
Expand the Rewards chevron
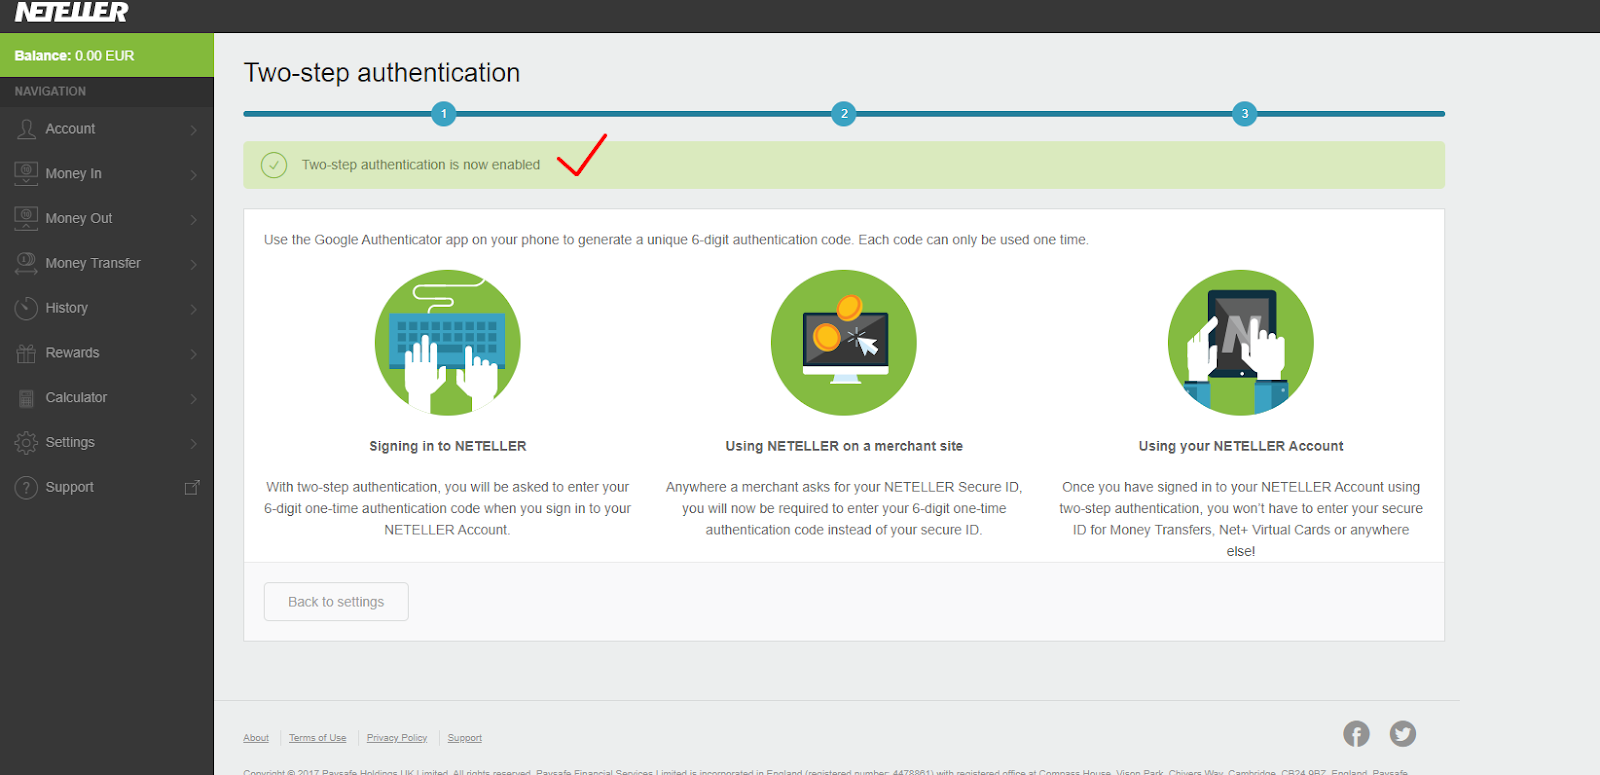click(x=193, y=354)
